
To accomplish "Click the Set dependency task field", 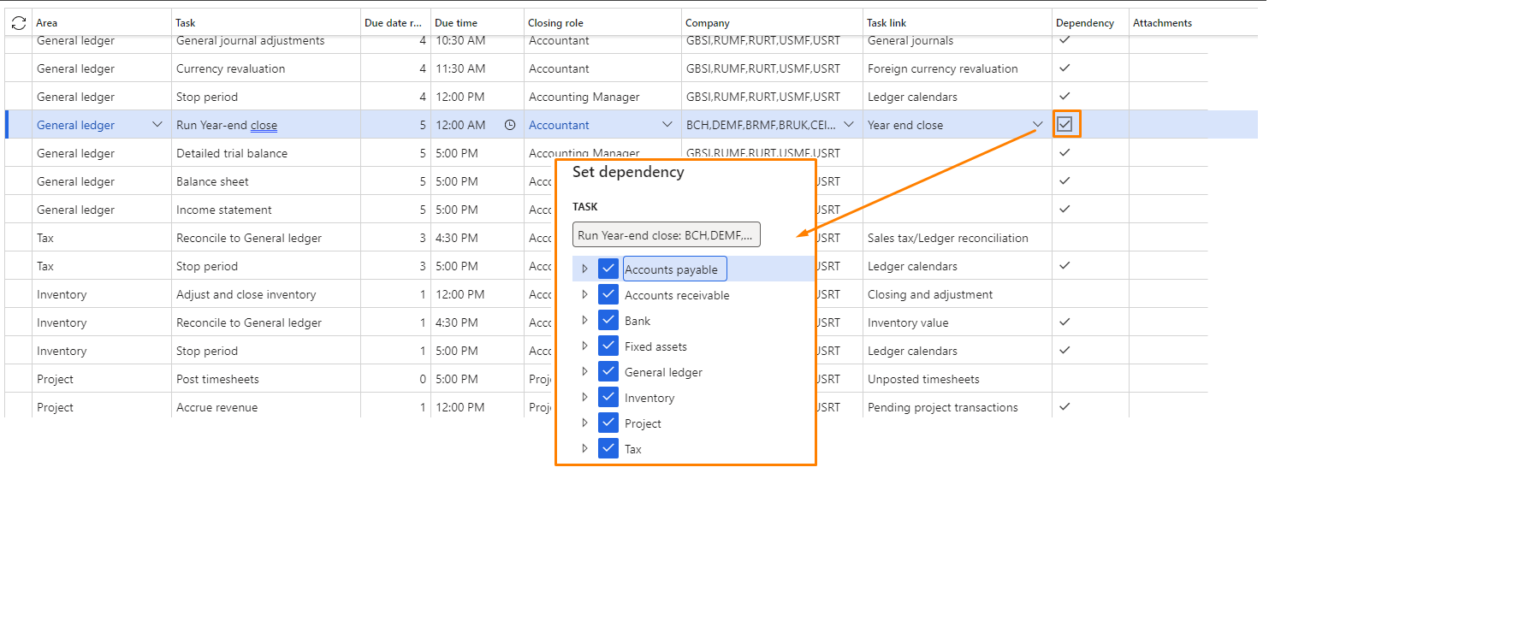I will click(x=666, y=235).
